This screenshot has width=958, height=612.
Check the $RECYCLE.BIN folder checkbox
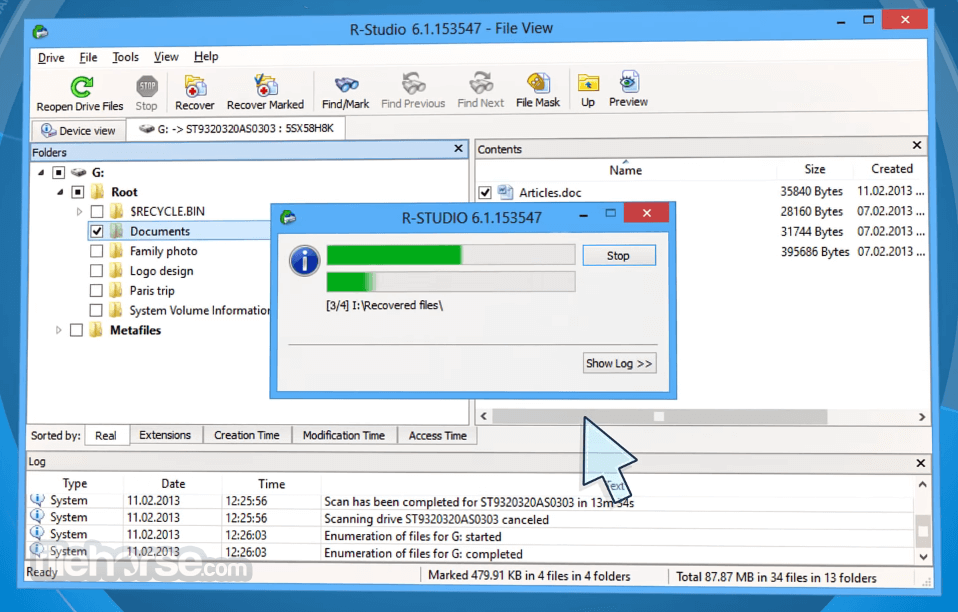[97, 212]
